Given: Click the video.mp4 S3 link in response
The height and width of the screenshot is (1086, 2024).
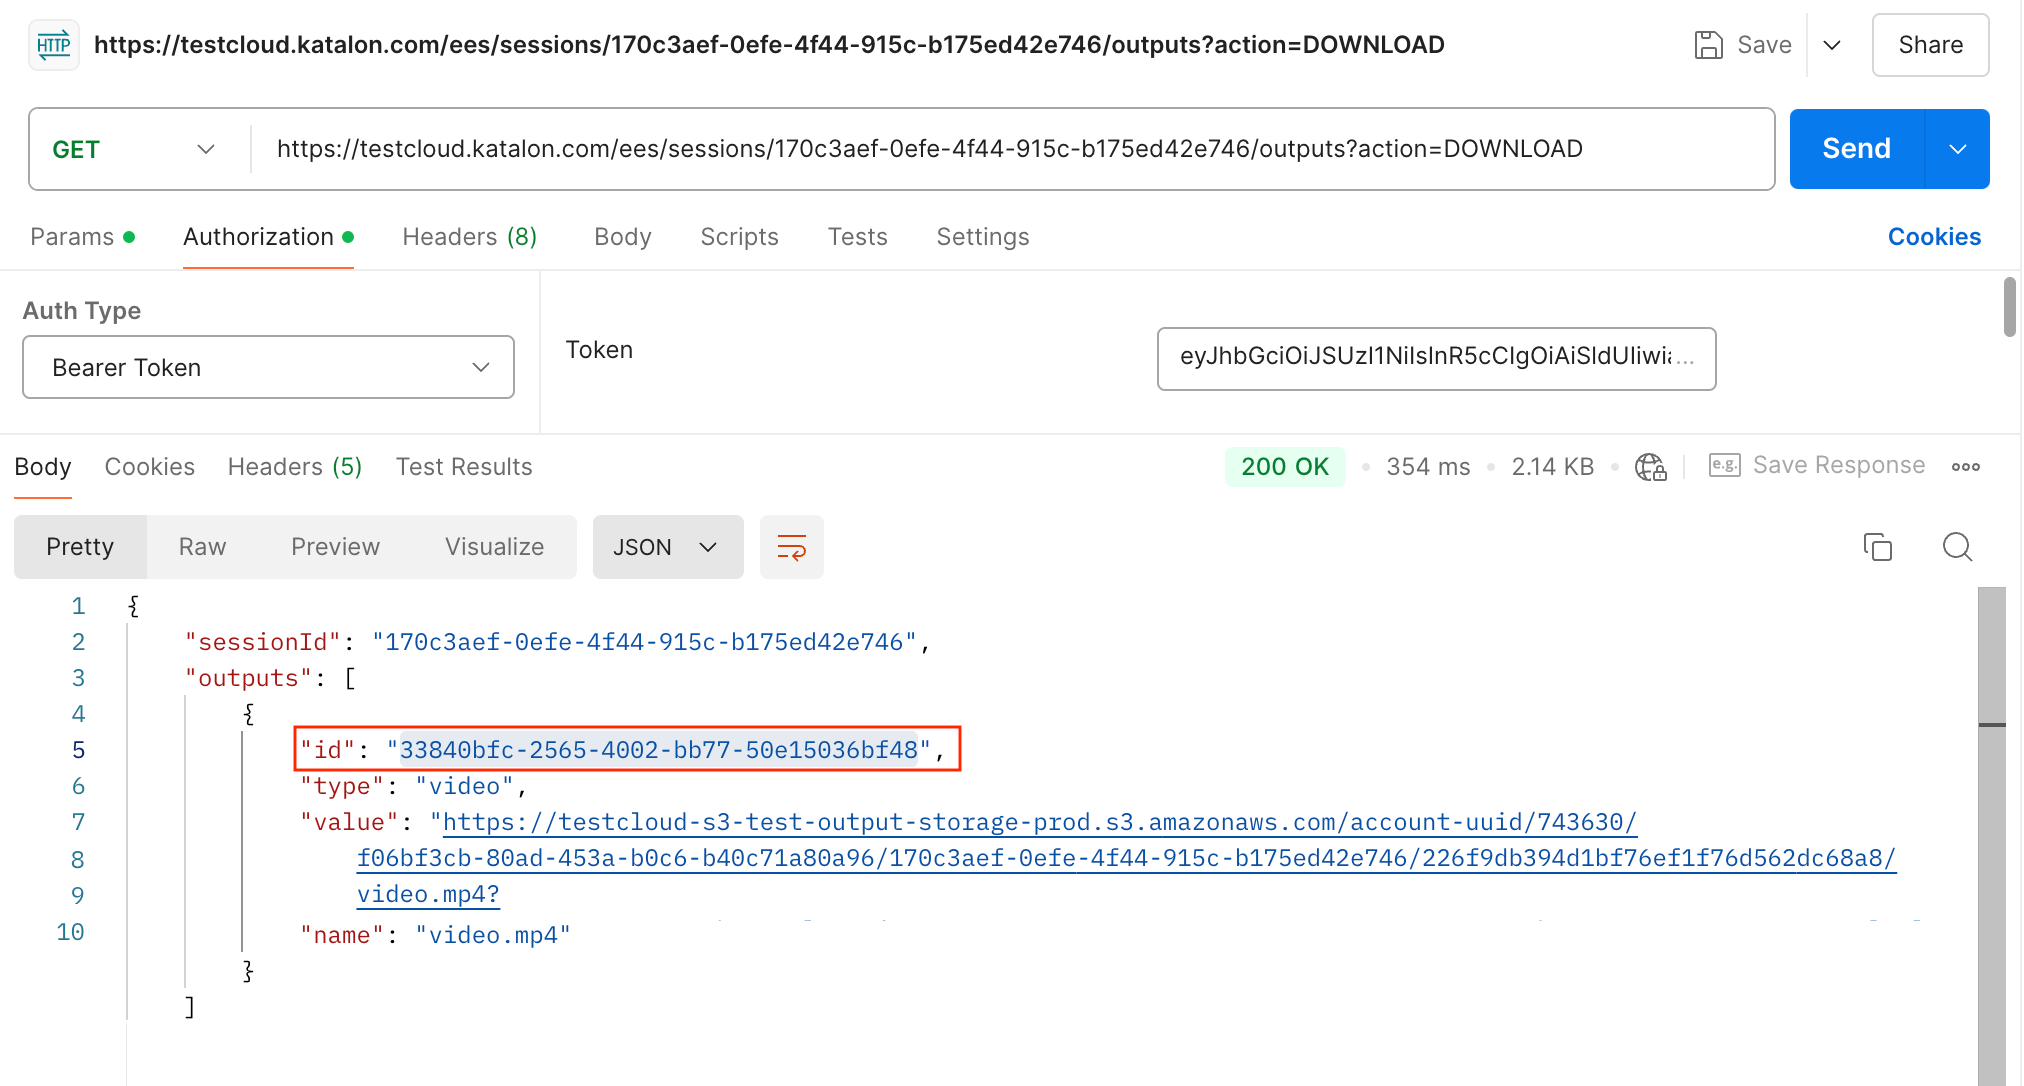Looking at the screenshot, I should click(x=427, y=893).
